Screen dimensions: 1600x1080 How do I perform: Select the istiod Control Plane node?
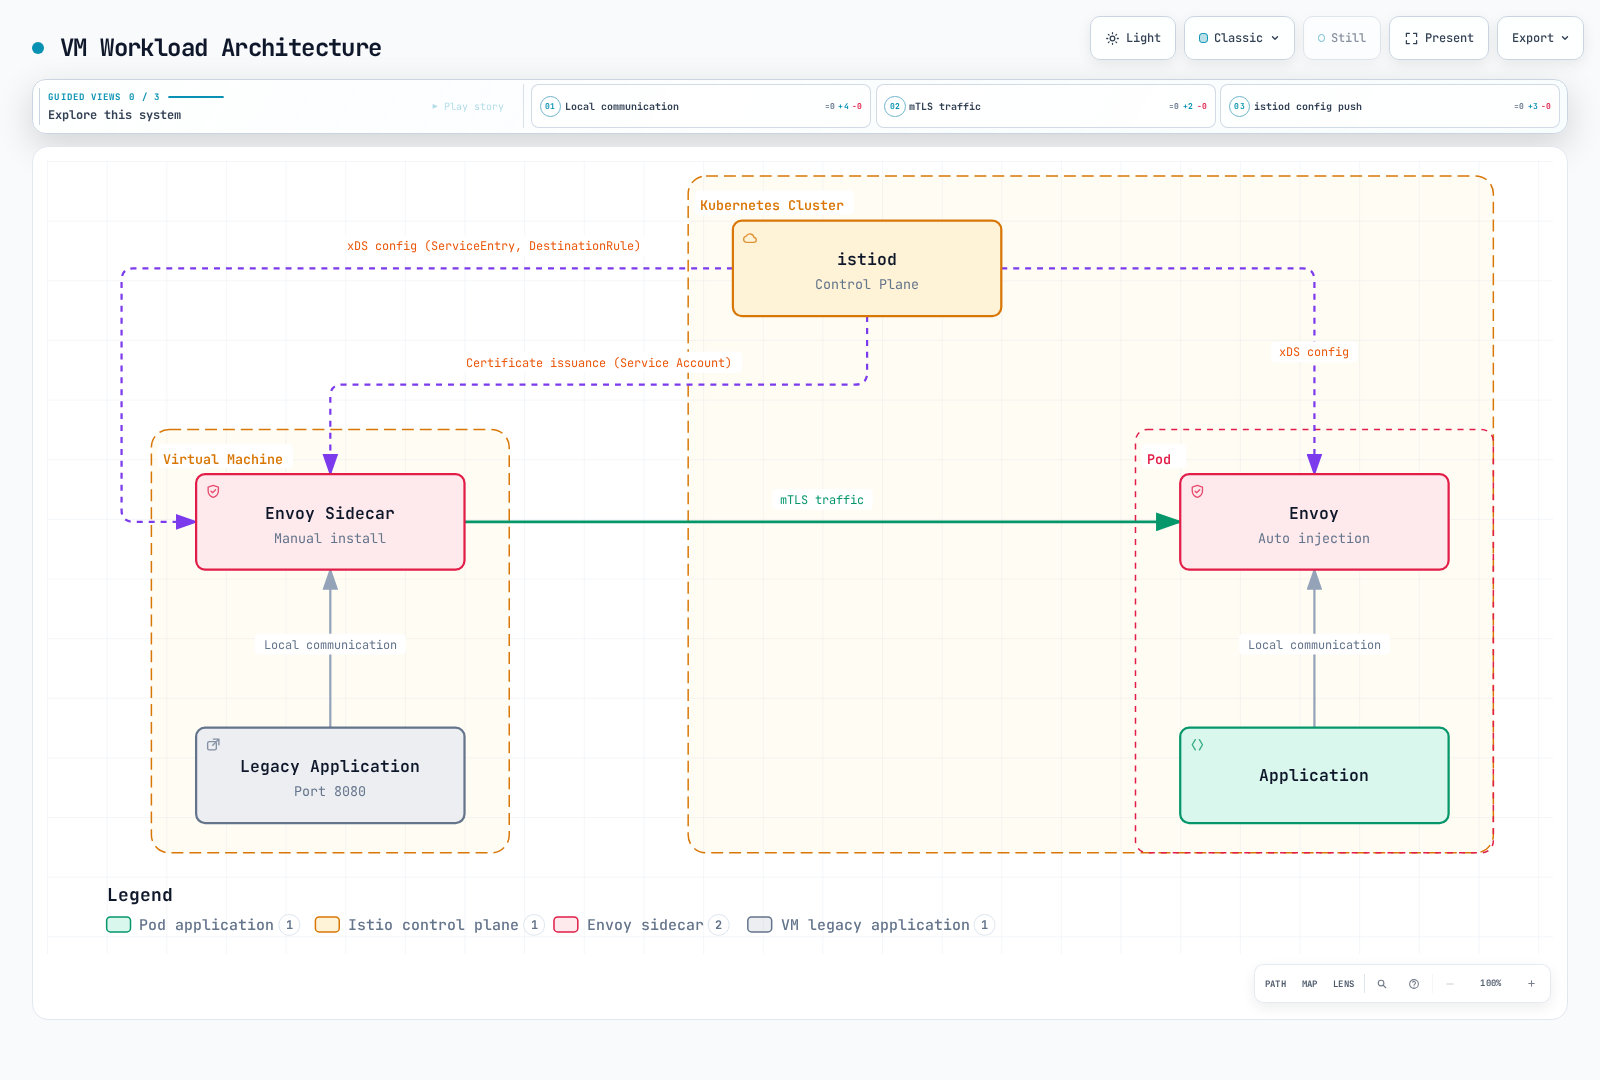click(x=867, y=269)
